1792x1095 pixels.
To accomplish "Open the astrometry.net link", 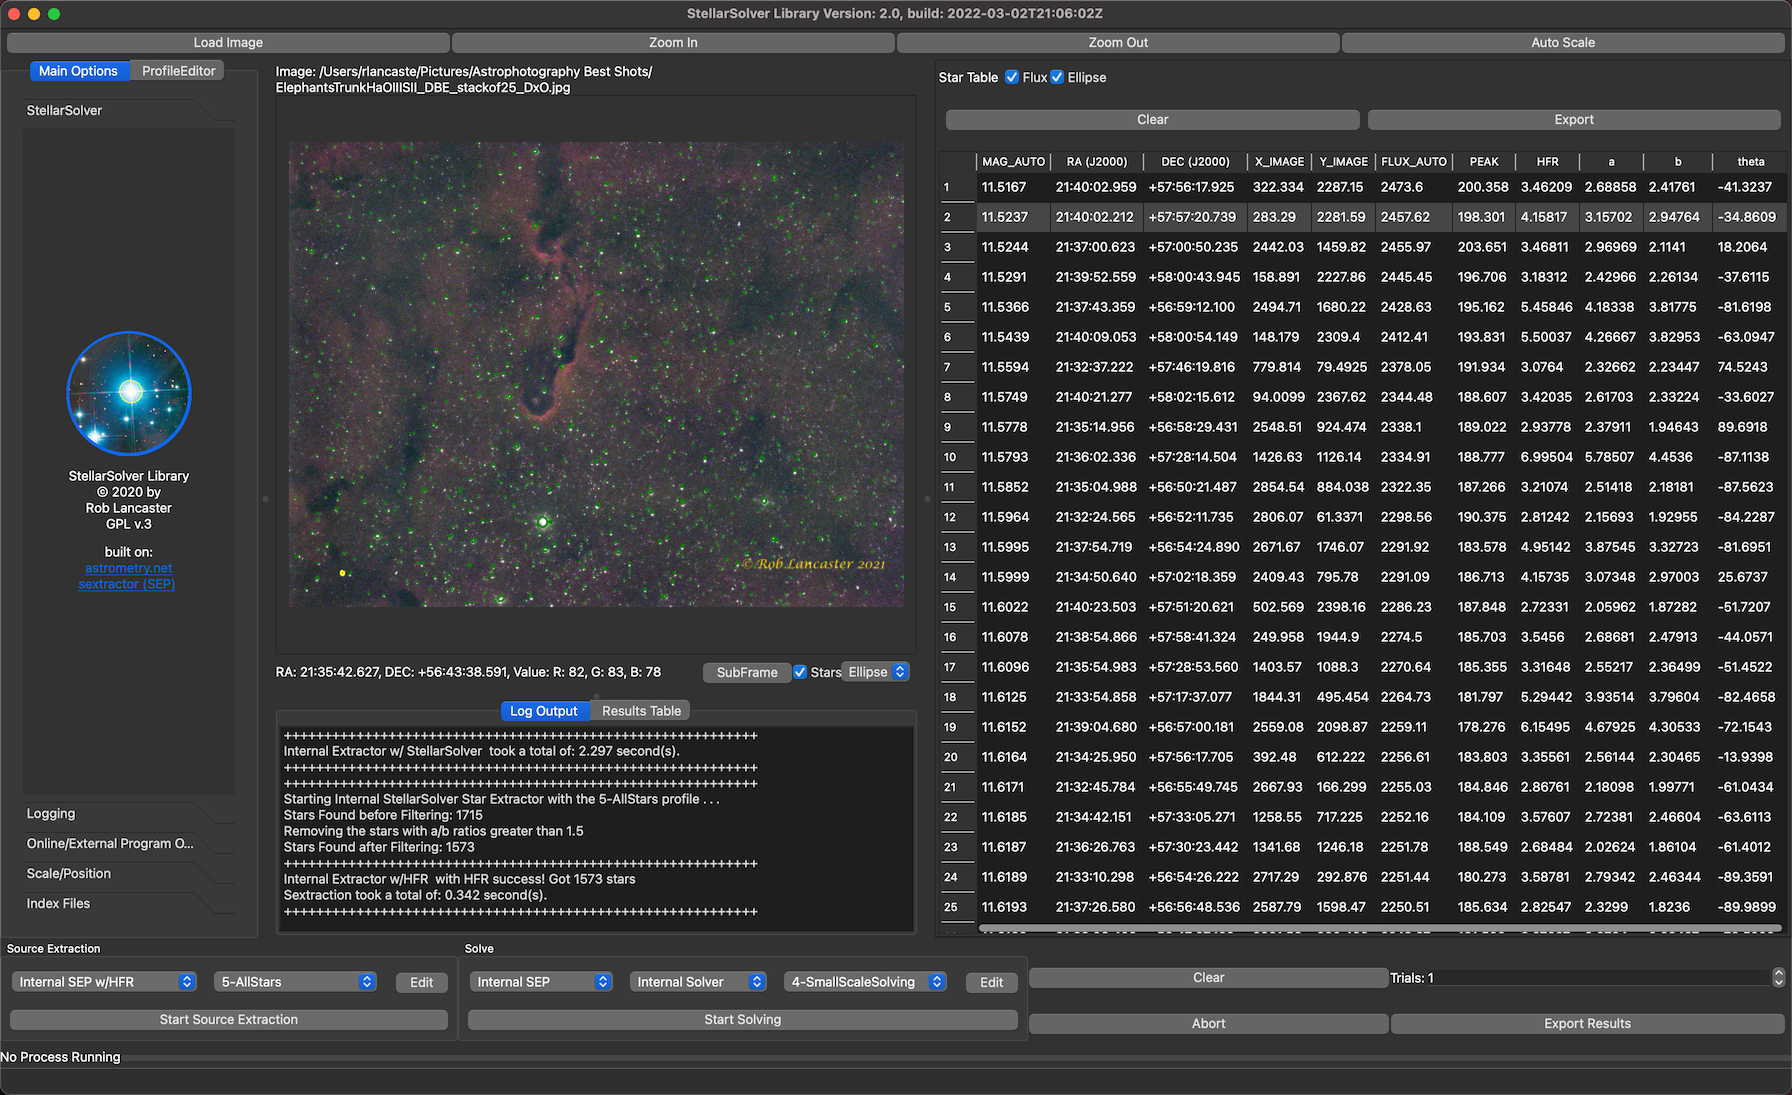I will click(128, 568).
